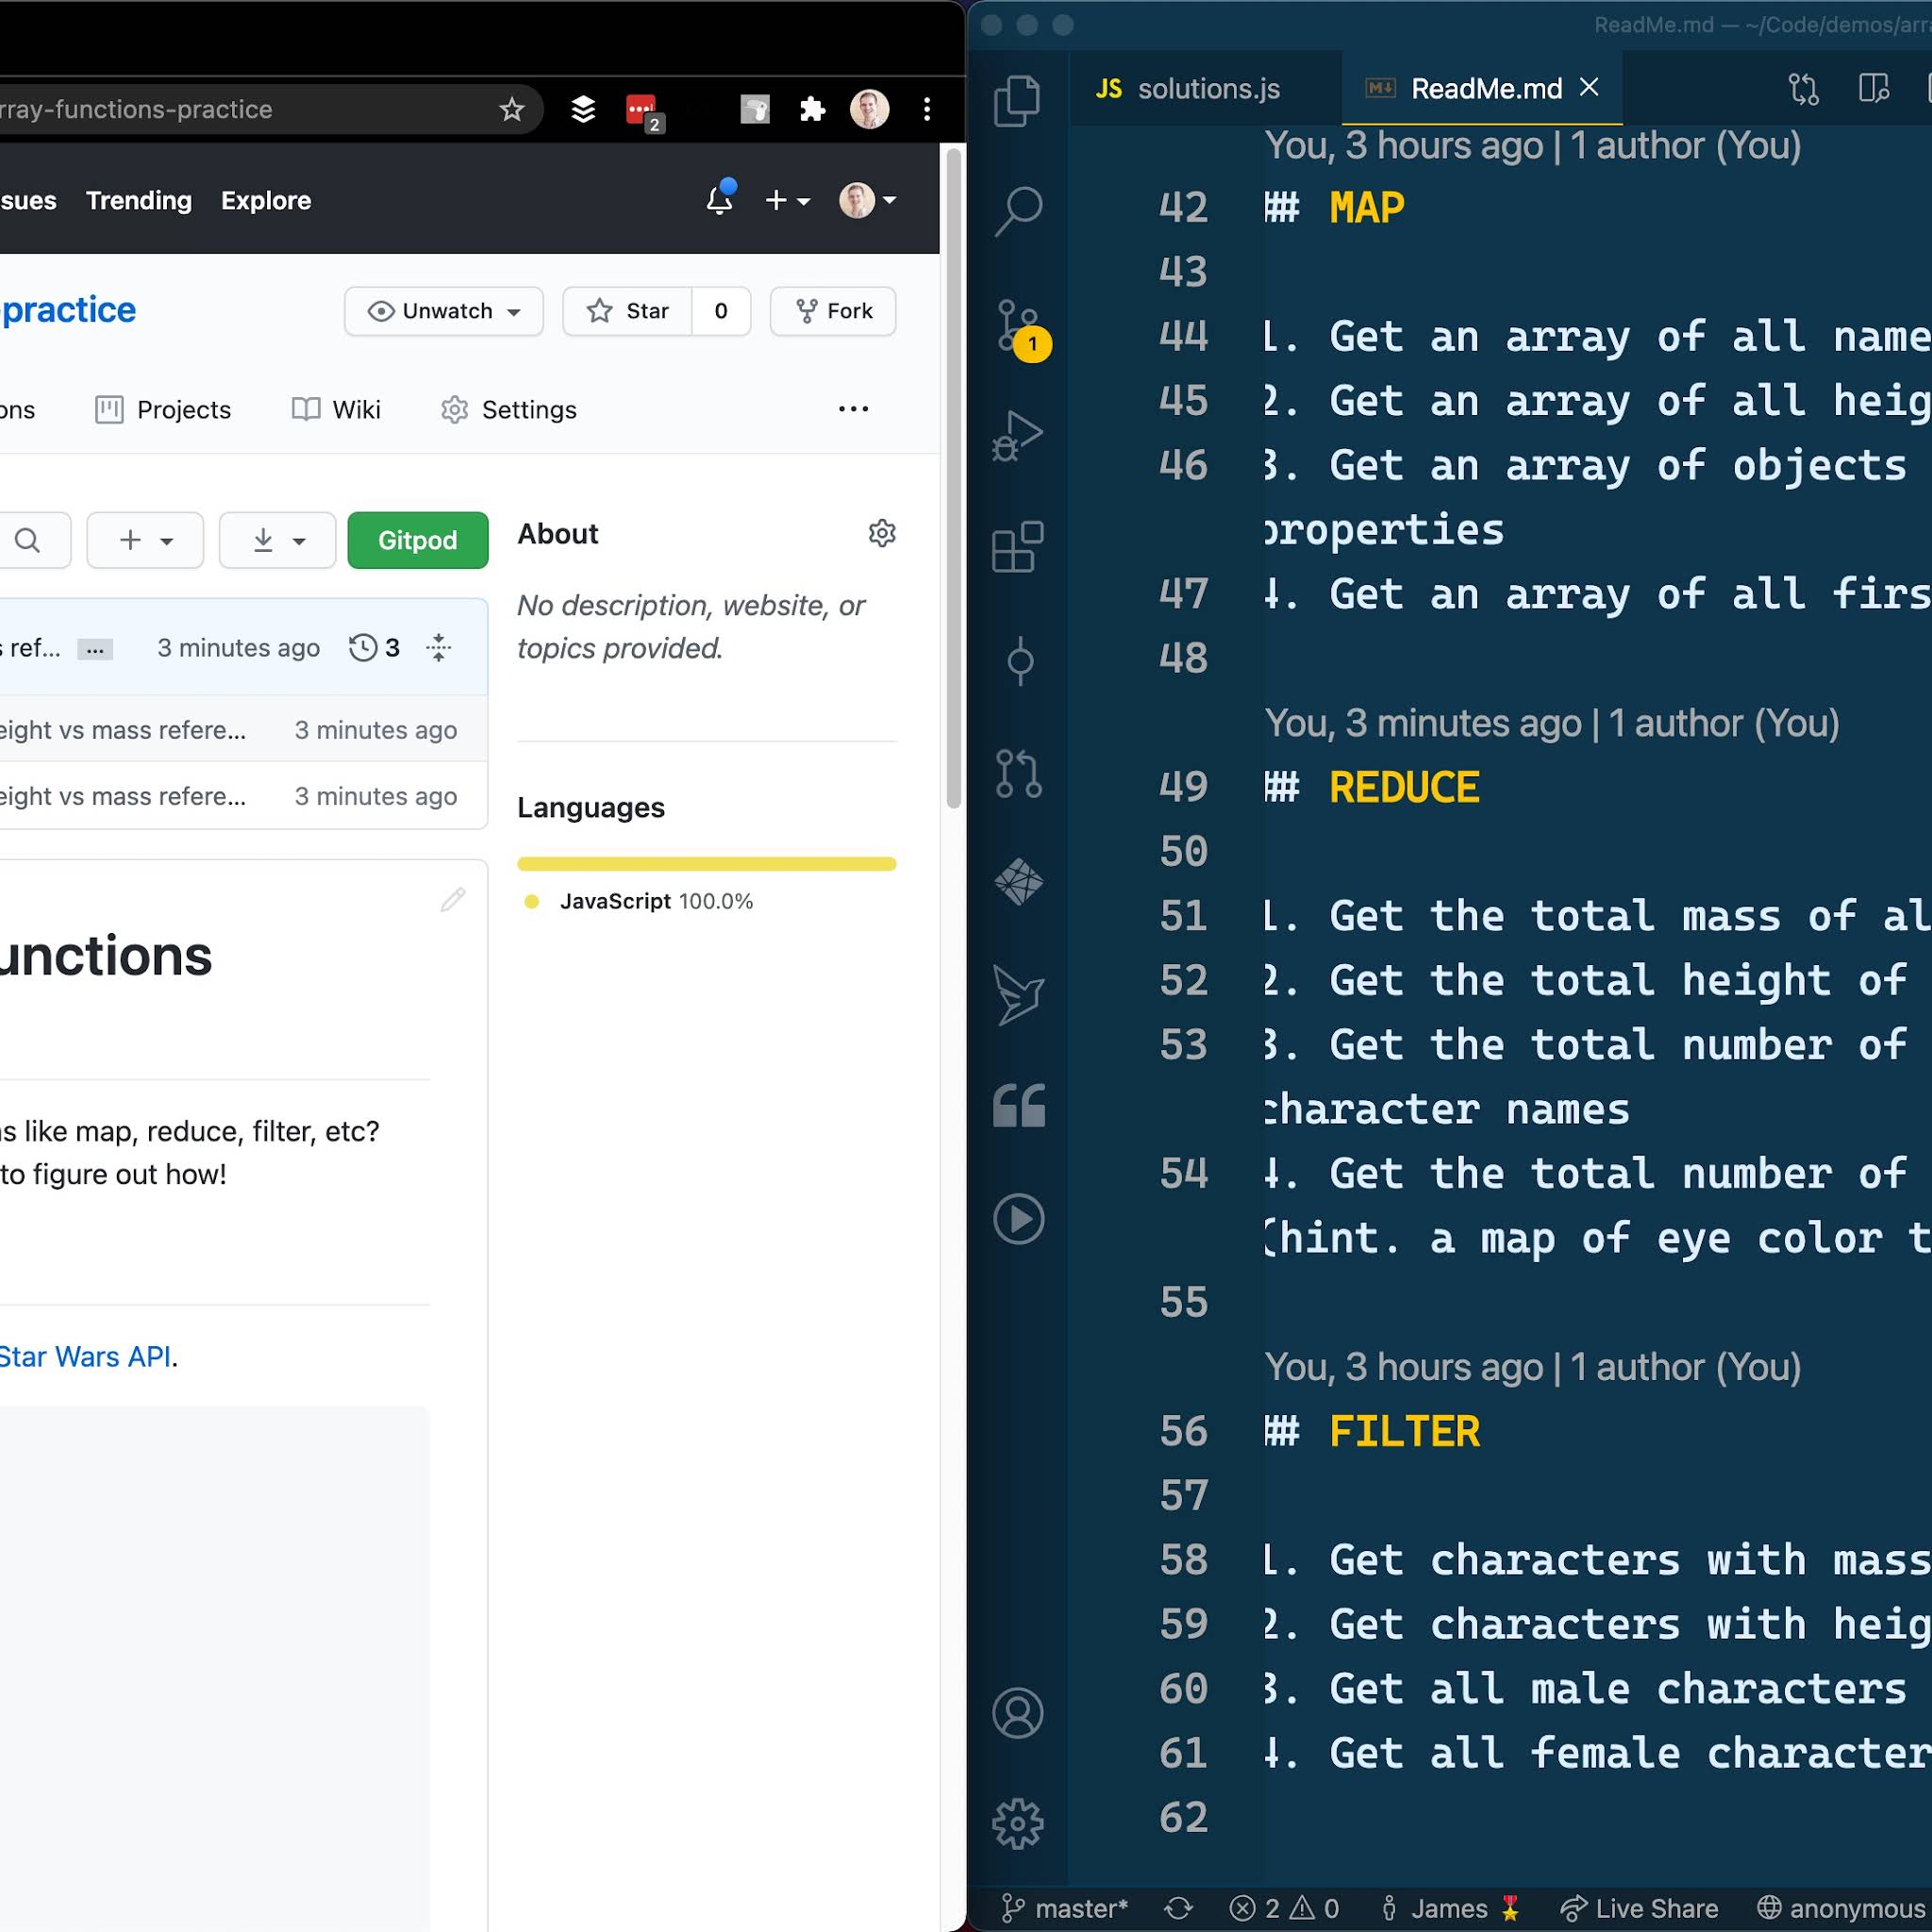Image resolution: width=1932 pixels, height=1932 pixels.
Task: Bookmark page with the star in address bar
Action: point(512,109)
